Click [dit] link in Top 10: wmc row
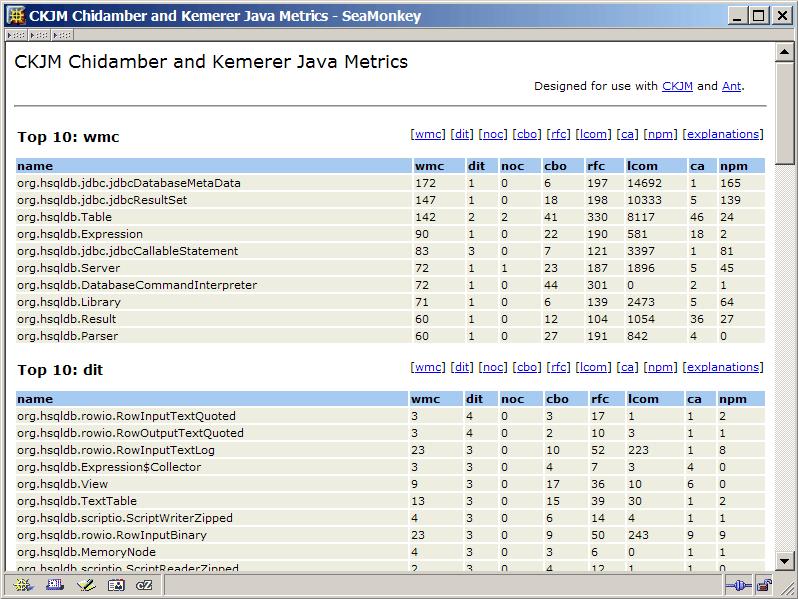Screen dimensions: 798x599 click(462, 134)
